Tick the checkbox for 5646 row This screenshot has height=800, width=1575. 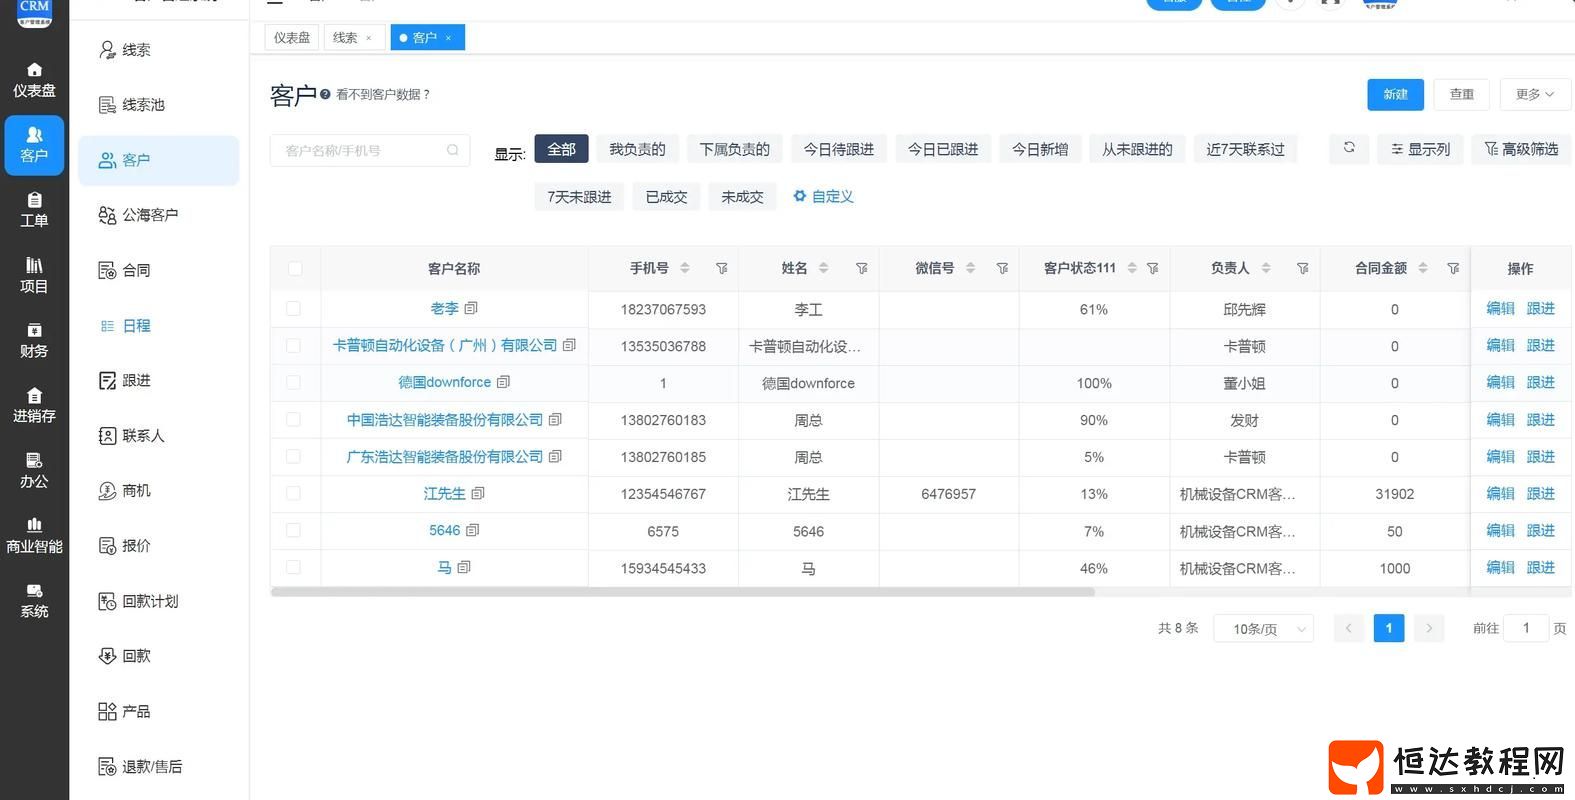pyautogui.click(x=293, y=530)
